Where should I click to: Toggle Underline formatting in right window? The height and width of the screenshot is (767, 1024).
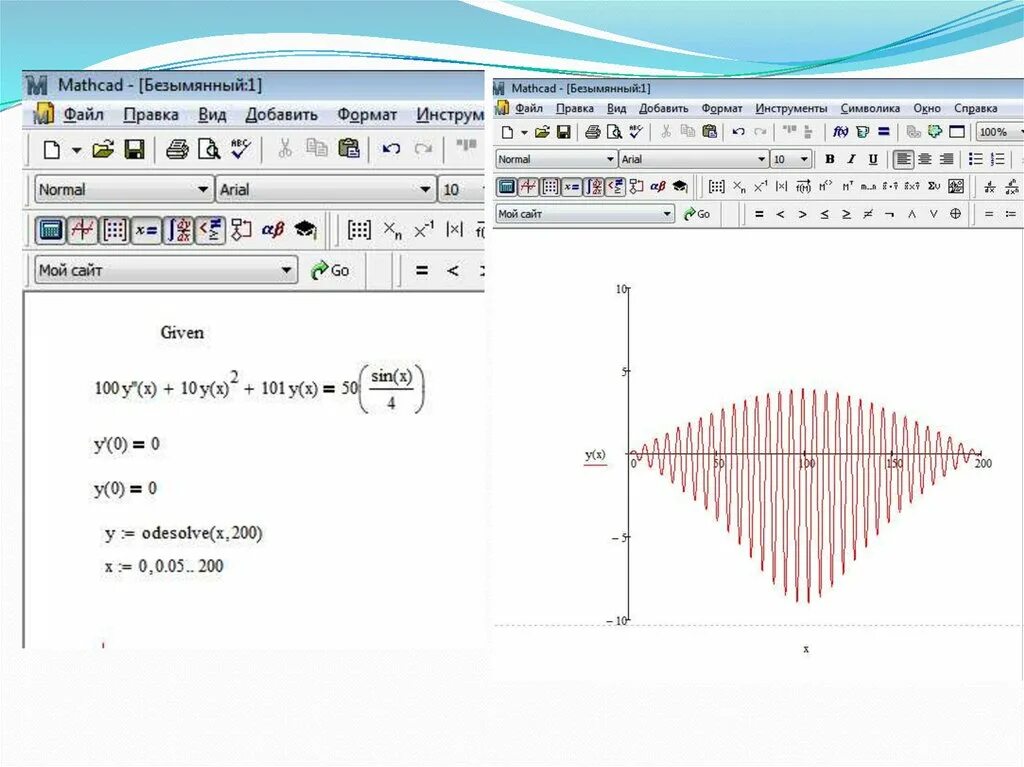(873, 159)
